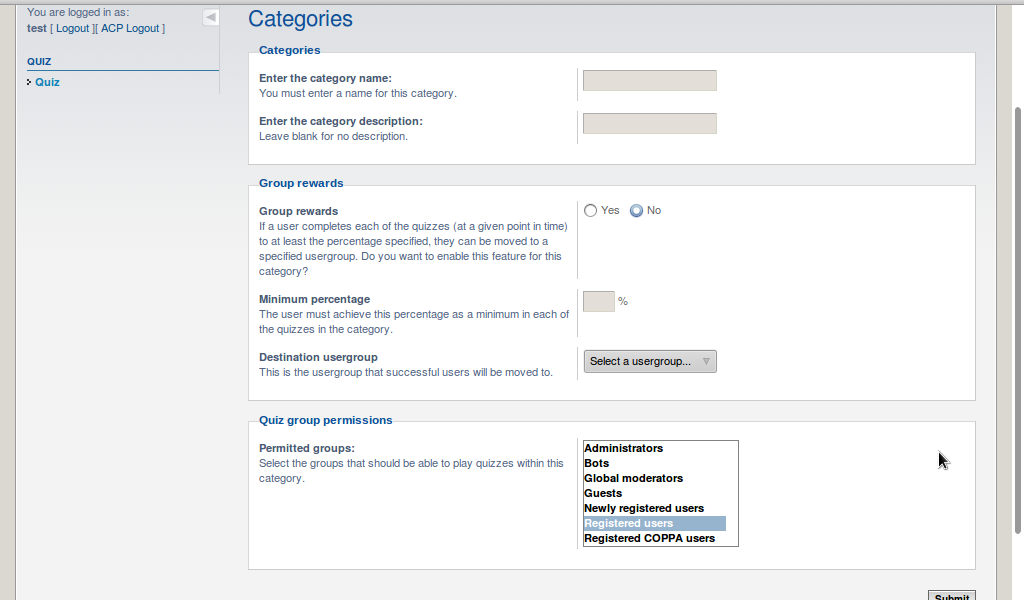
Task: Click the Logout link
Action: (x=72, y=28)
